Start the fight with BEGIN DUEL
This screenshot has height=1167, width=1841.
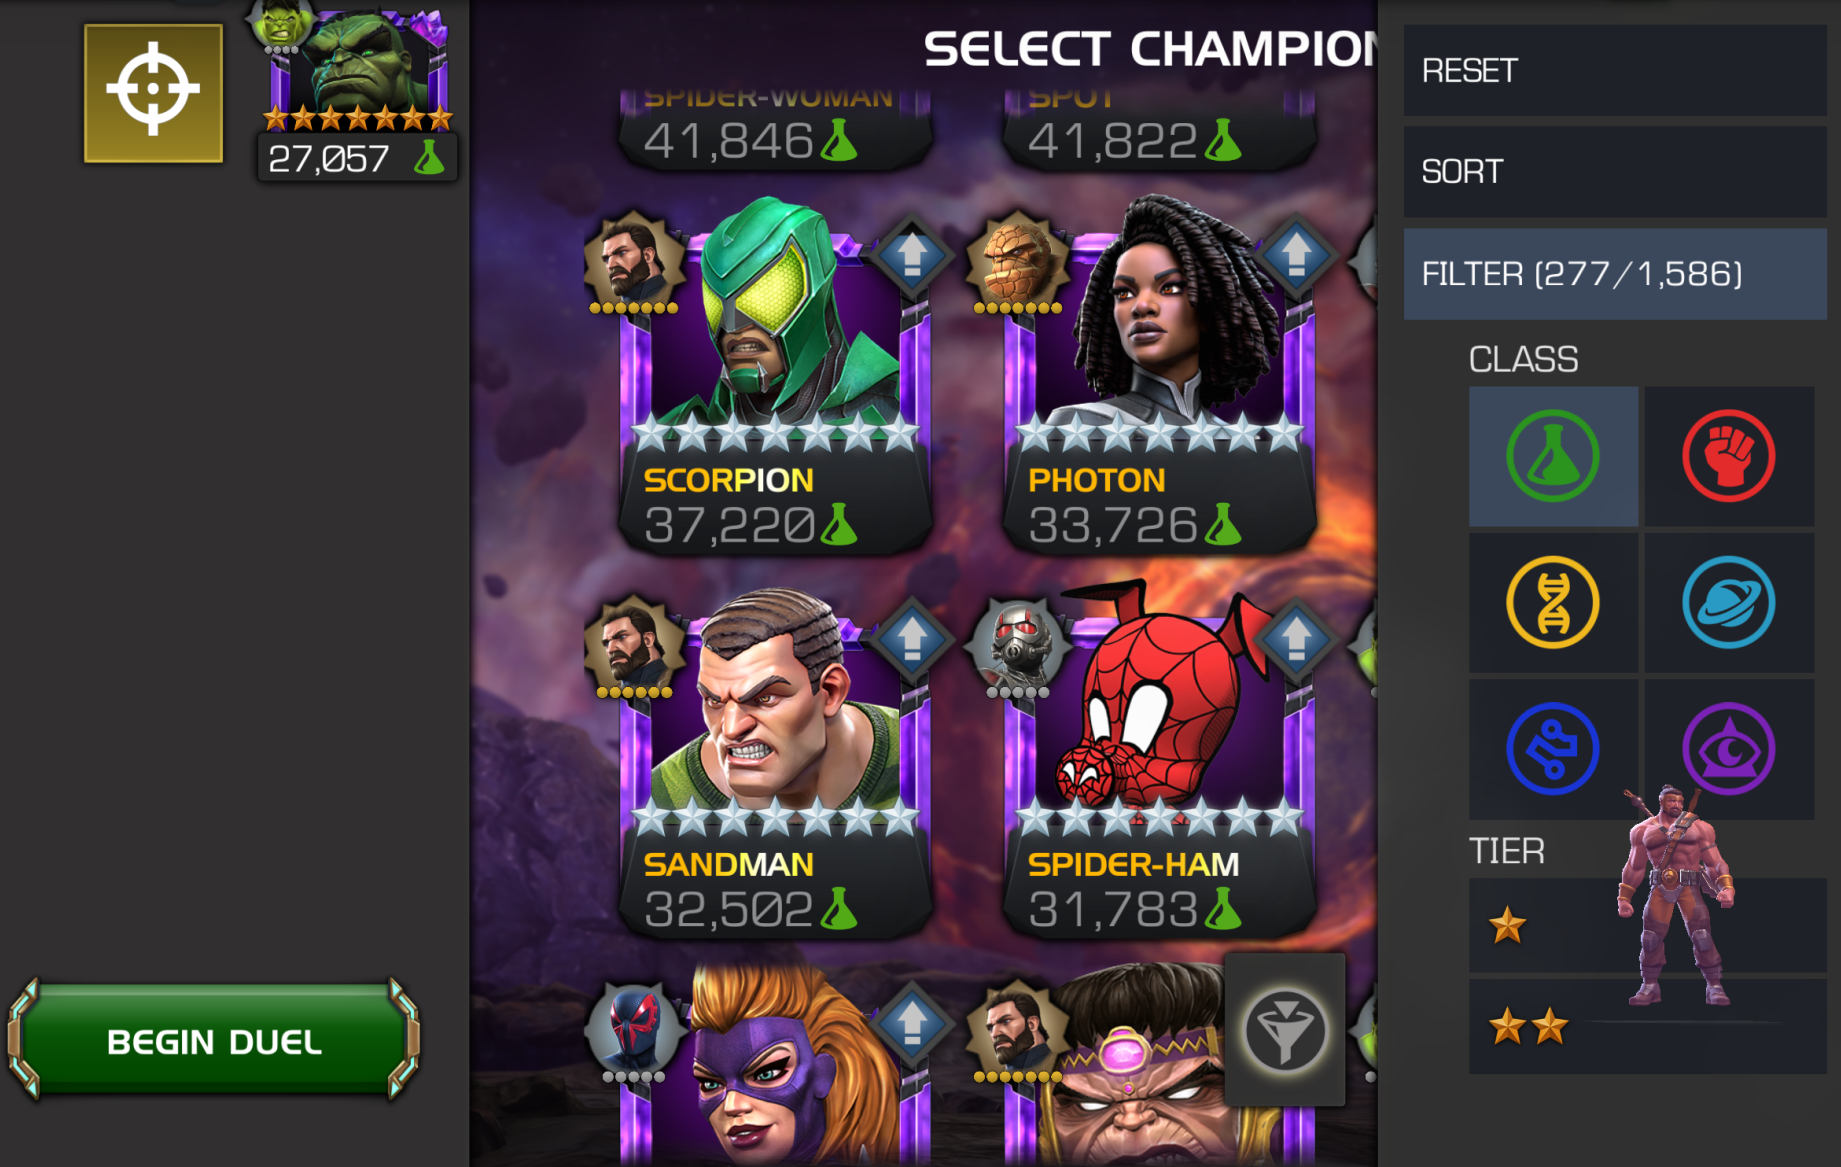click(214, 1041)
